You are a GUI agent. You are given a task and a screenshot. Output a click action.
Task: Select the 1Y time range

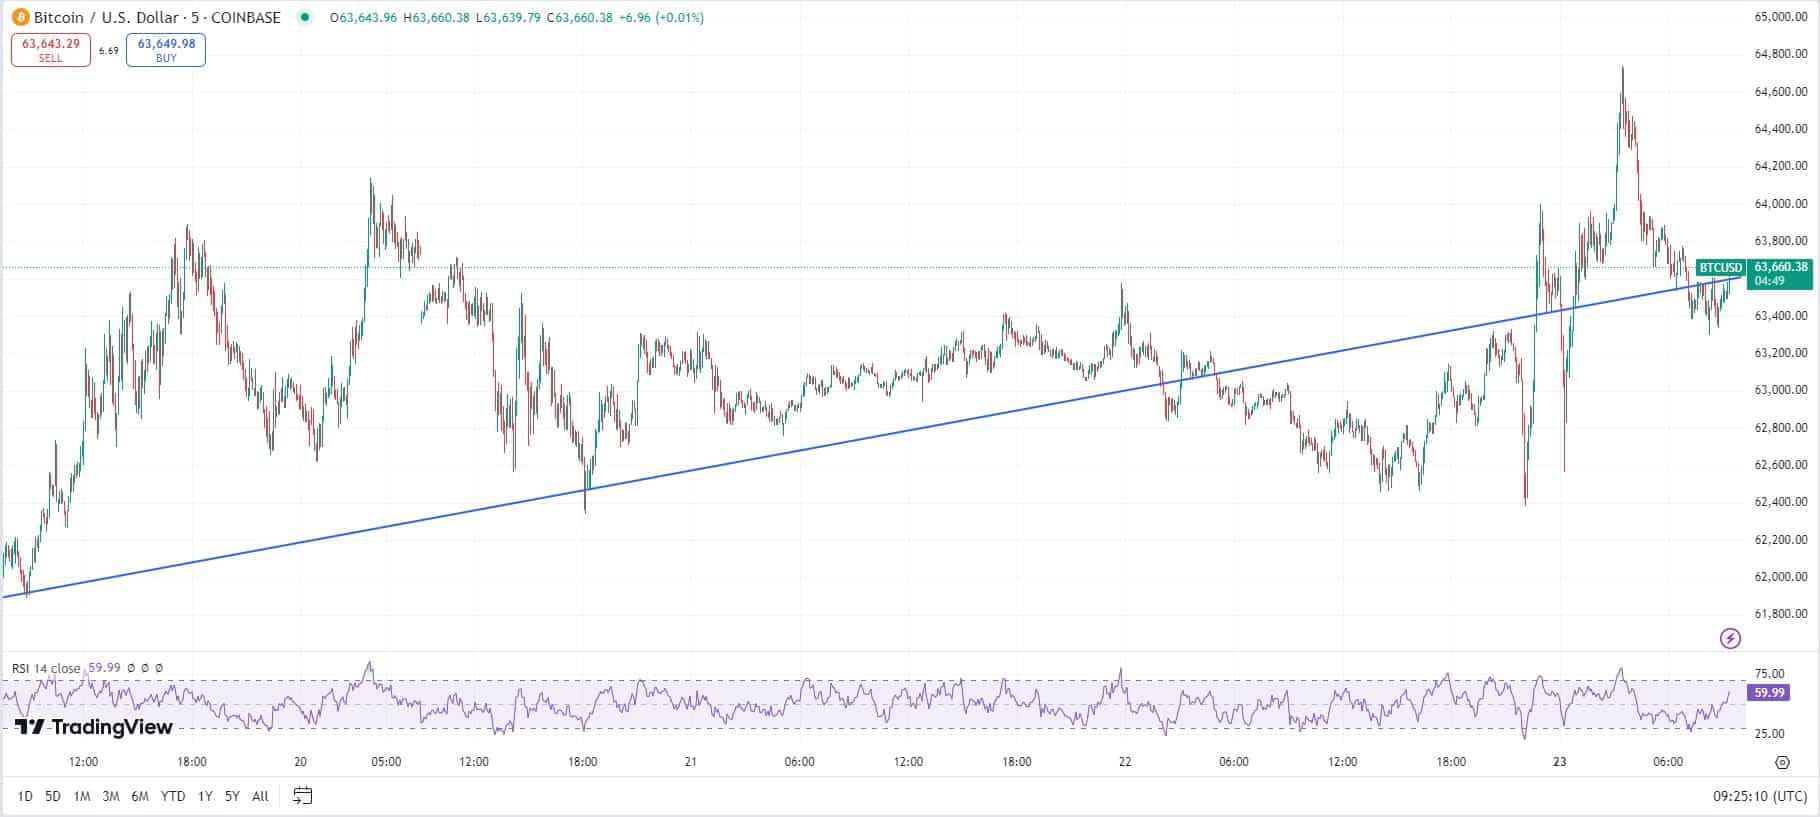[x=205, y=796]
